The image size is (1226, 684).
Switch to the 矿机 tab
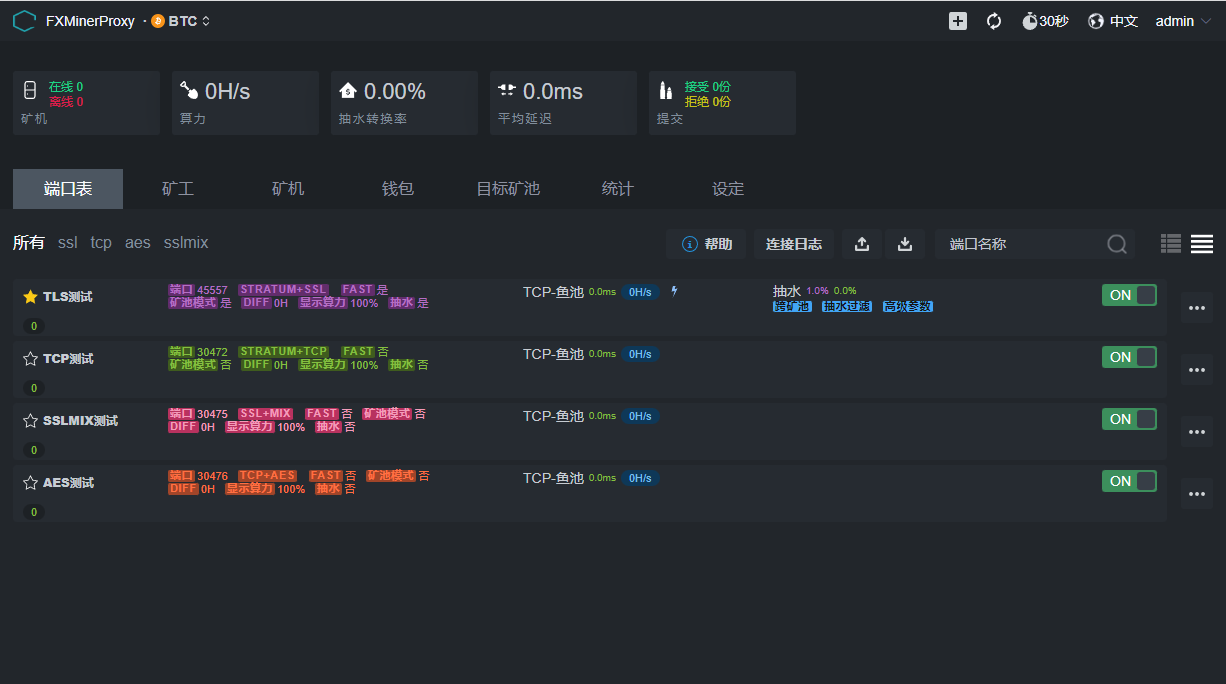point(288,189)
